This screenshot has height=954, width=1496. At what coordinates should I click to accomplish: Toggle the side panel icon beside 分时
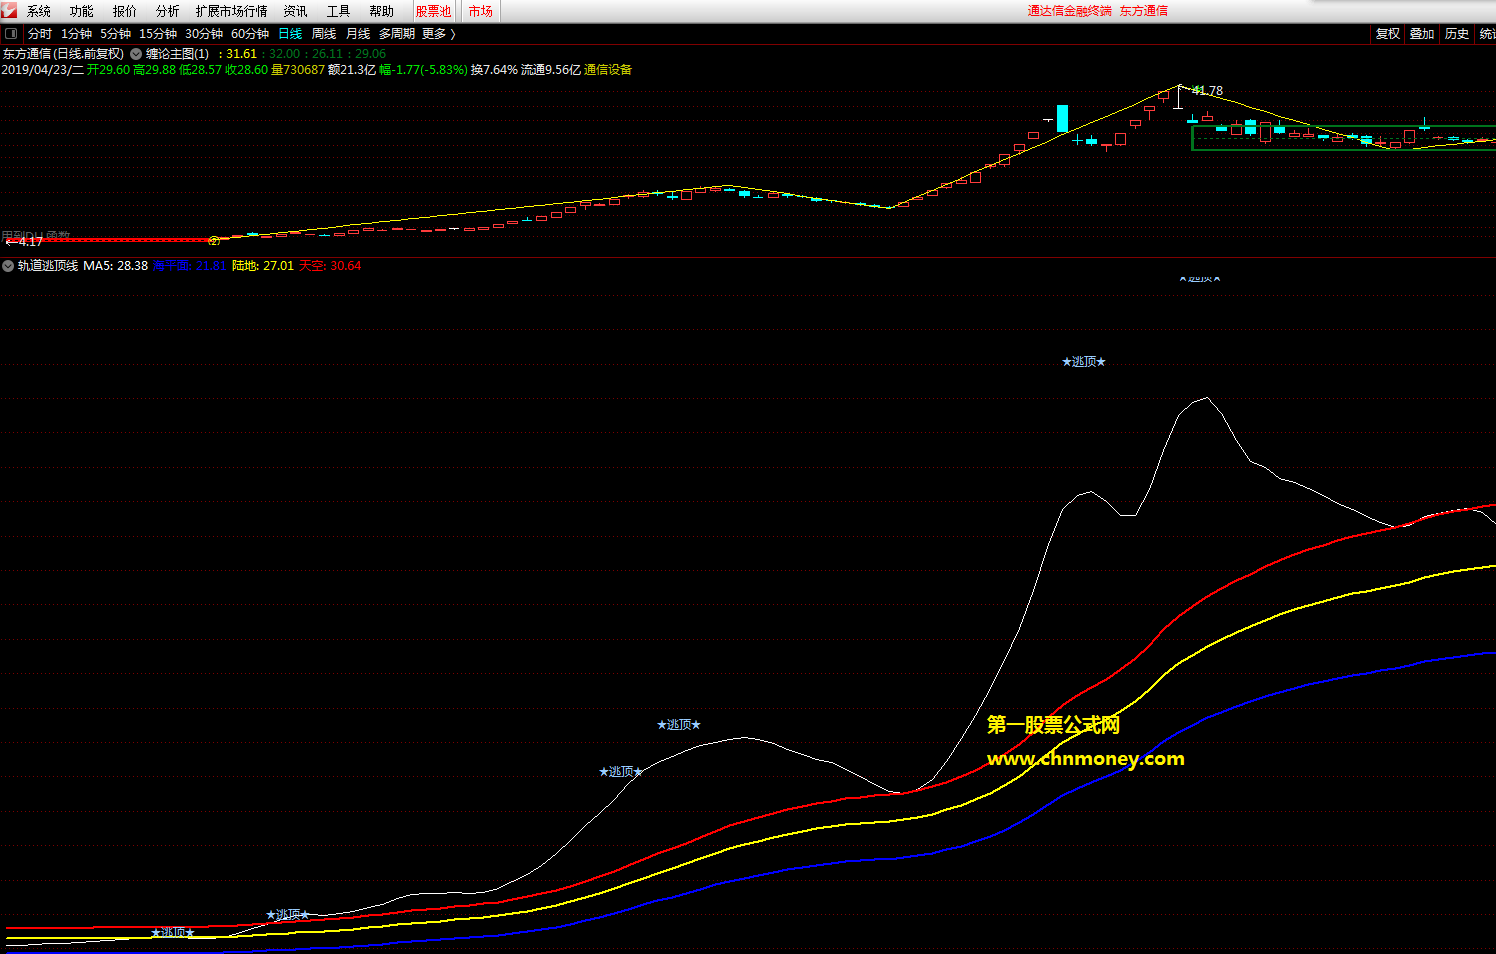[x=11, y=34]
